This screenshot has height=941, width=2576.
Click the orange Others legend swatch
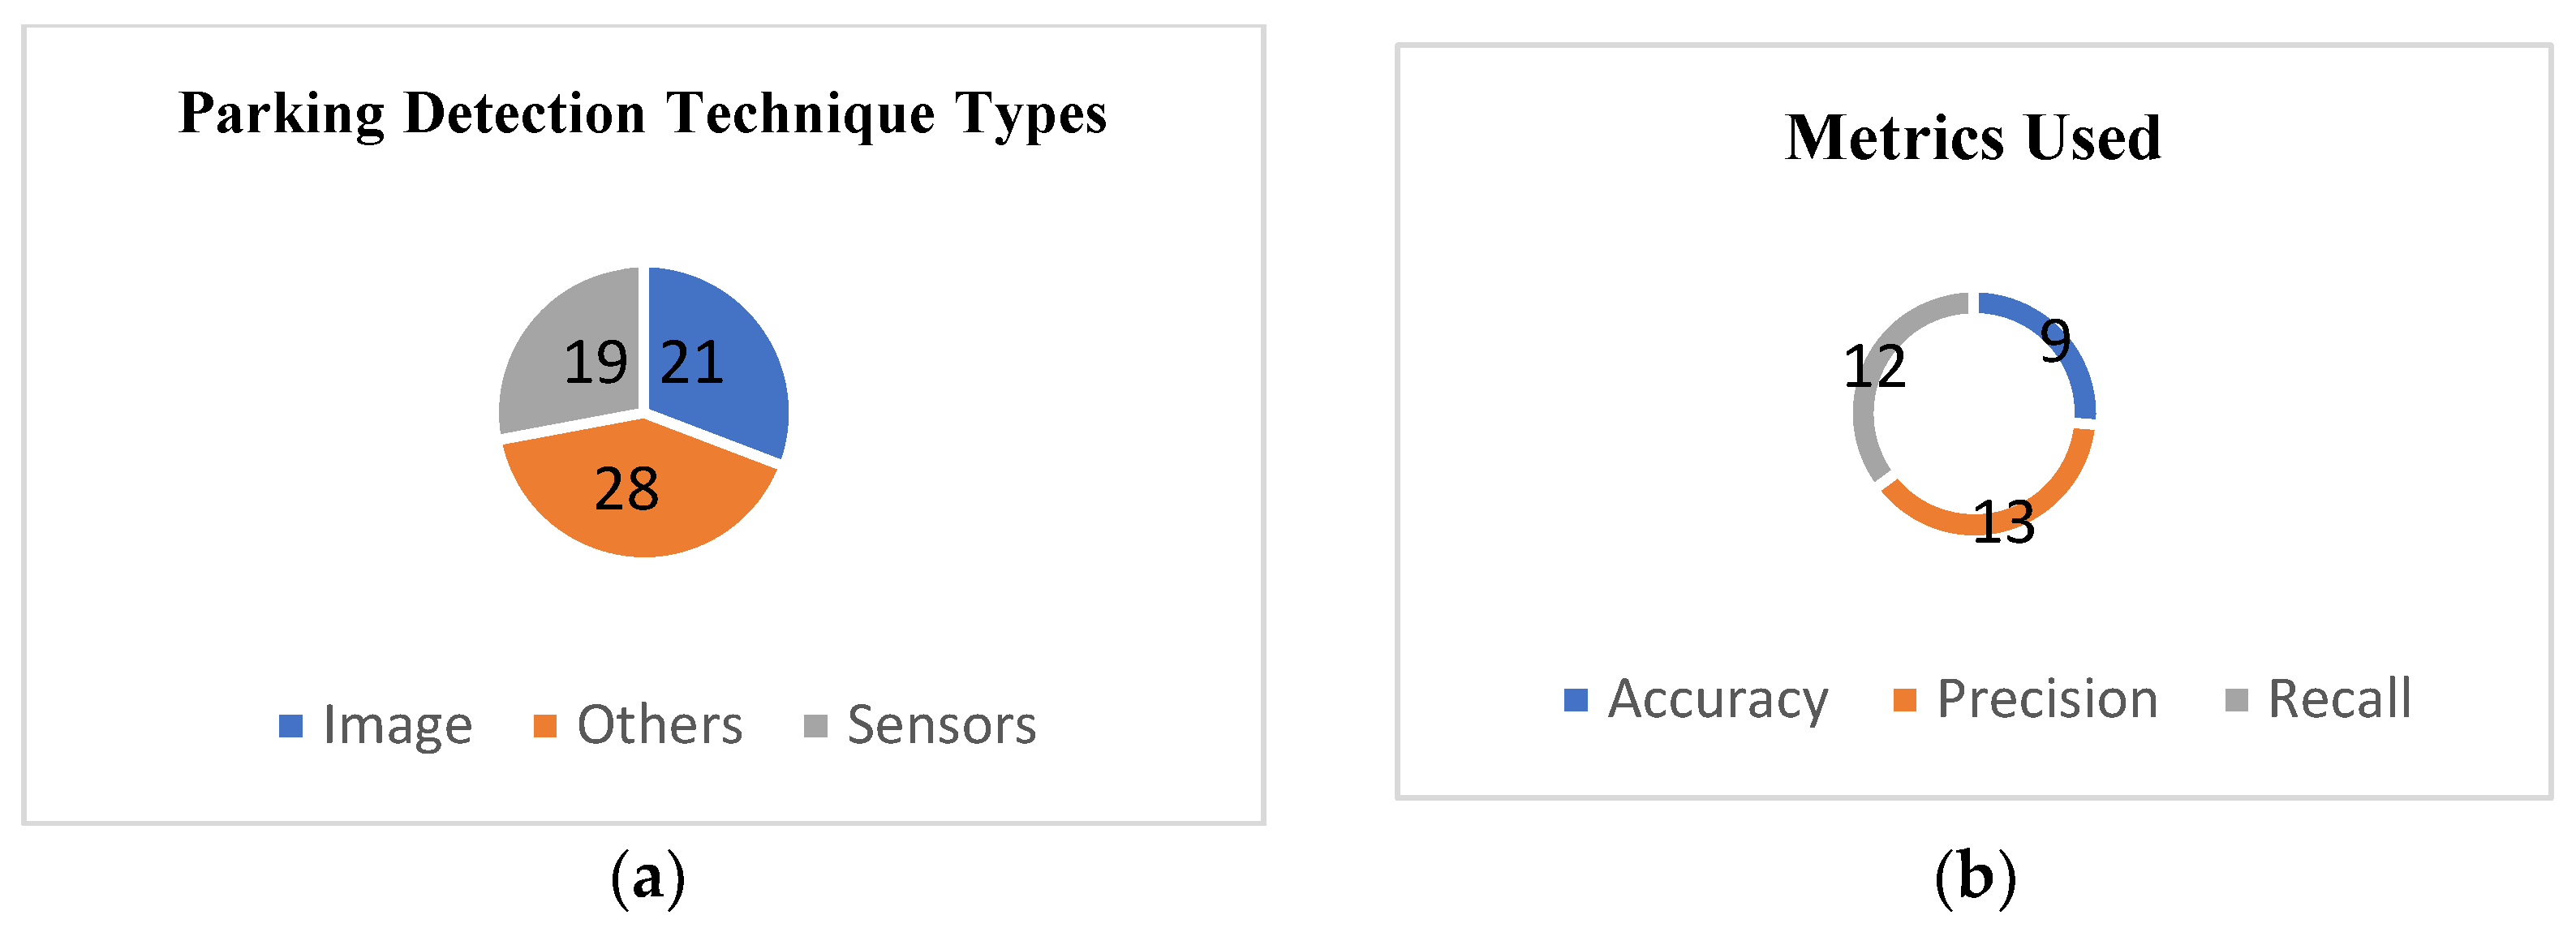pos(545,726)
